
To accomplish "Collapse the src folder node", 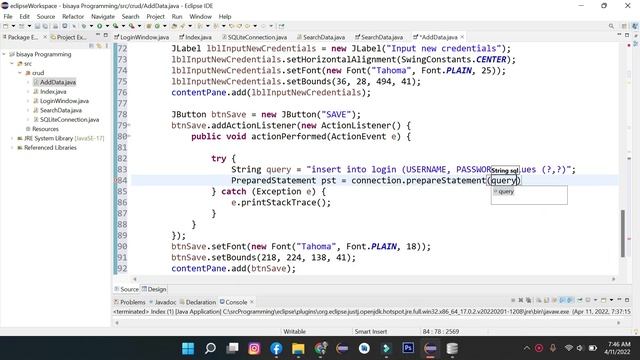I will [x=12, y=63].
